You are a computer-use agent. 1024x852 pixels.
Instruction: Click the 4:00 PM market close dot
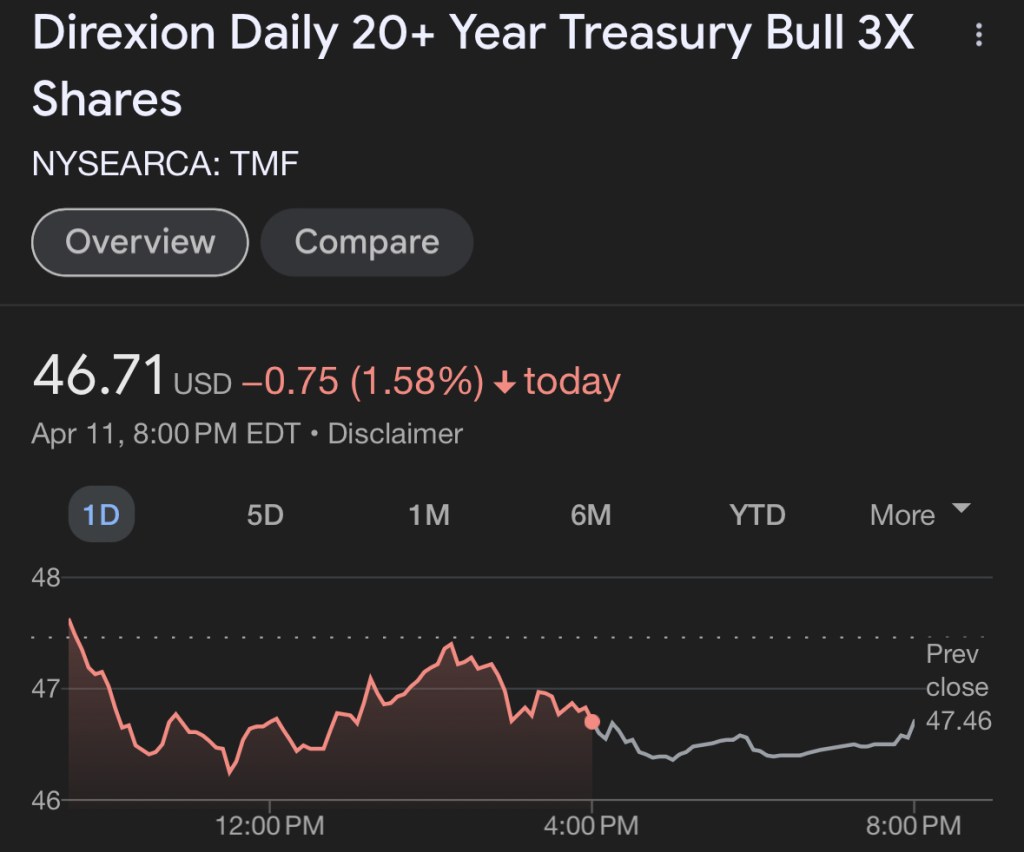[x=592, y=722]
